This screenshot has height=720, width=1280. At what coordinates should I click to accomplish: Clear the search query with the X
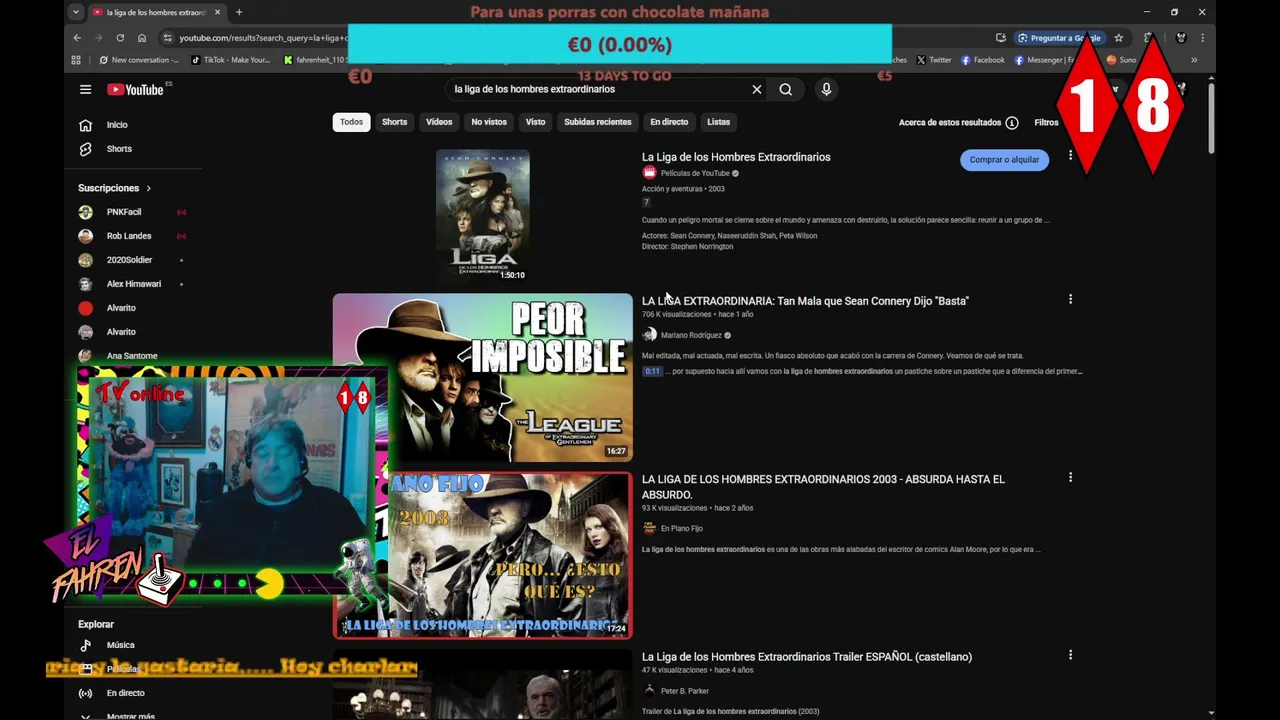(757, 89)
